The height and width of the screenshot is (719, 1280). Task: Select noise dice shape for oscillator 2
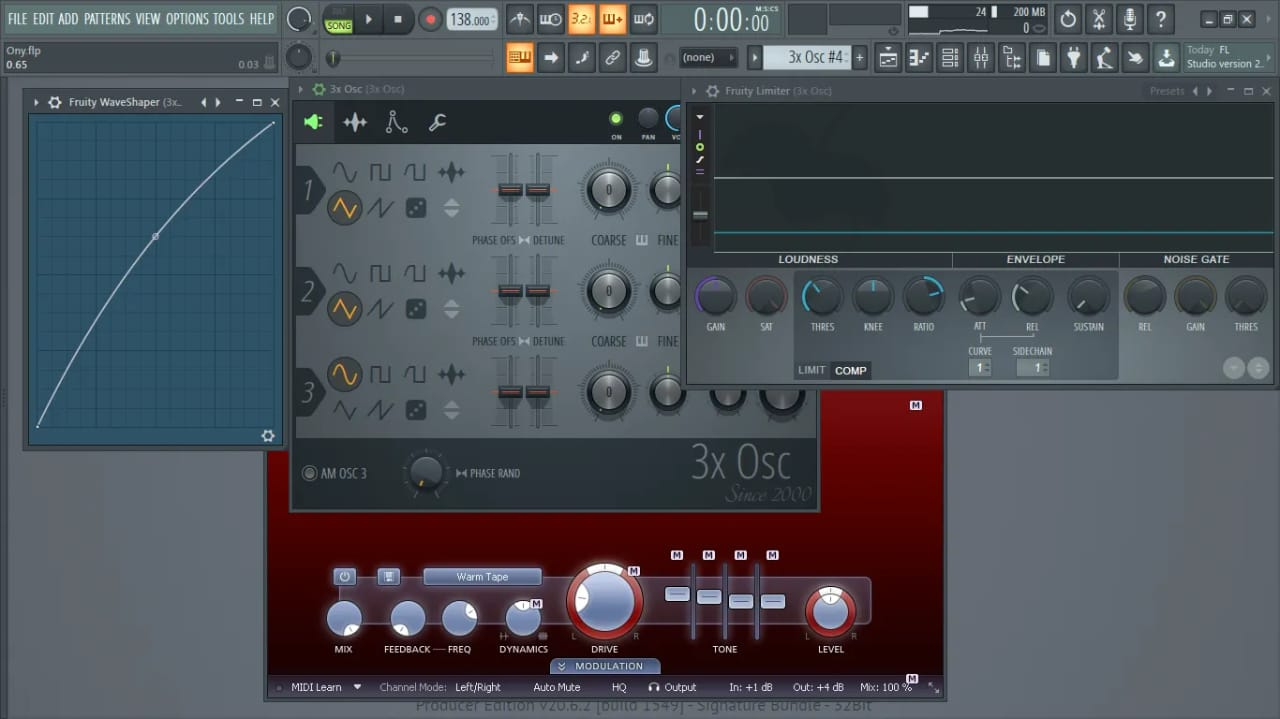pos(415,310)
